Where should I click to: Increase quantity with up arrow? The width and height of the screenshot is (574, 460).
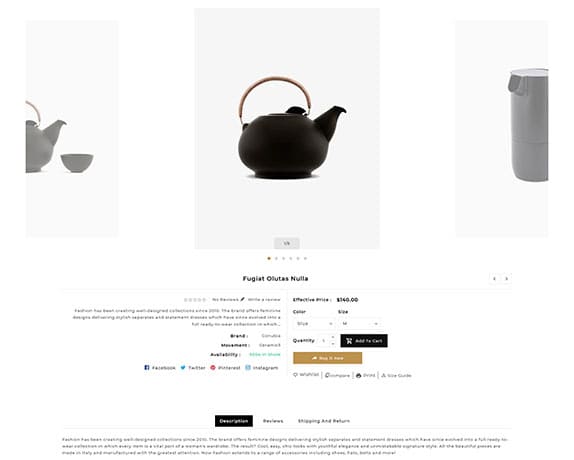tap(333, 337)
